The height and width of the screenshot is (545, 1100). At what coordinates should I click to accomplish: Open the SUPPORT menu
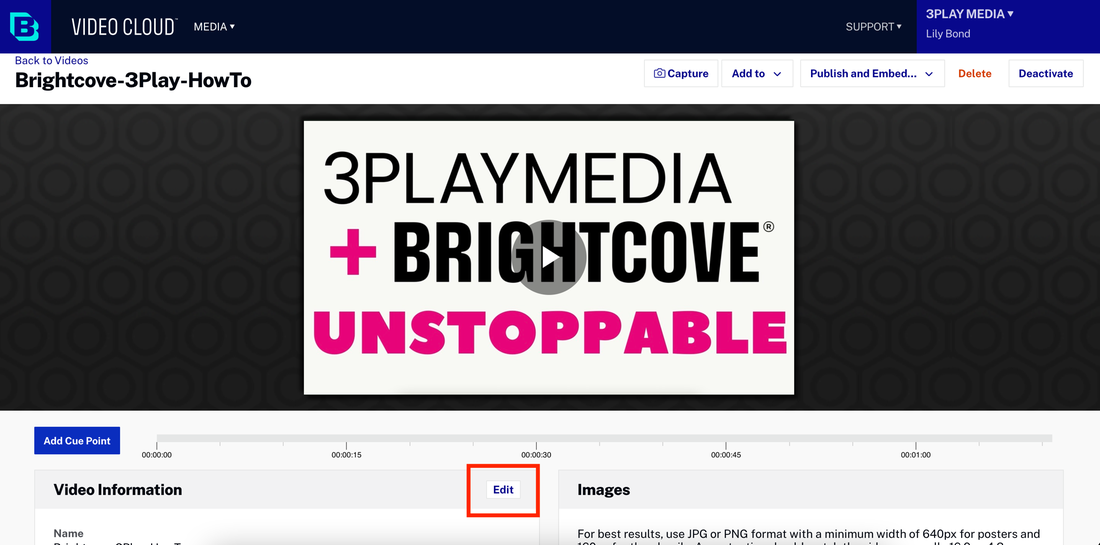[873, 27]
